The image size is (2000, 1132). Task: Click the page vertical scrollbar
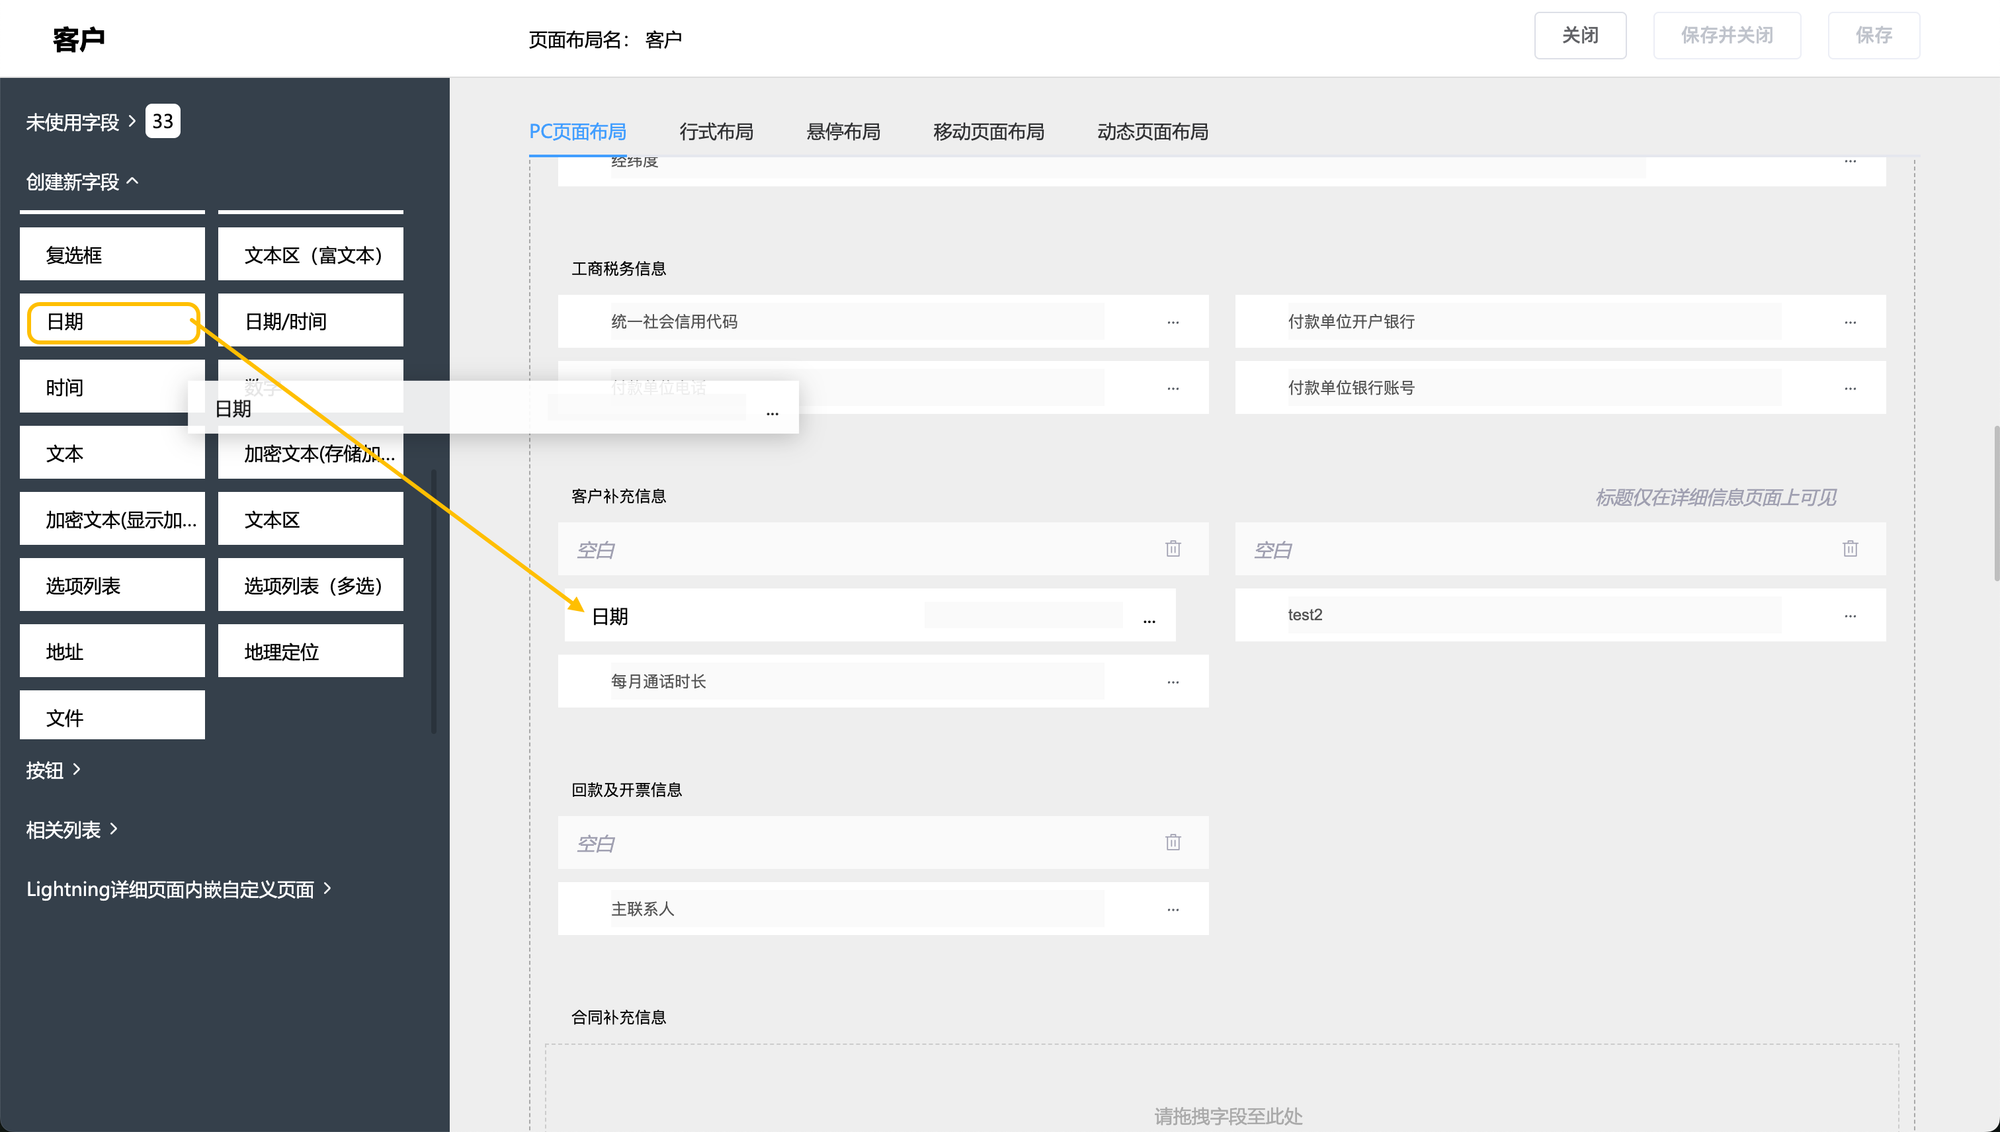1996,503
